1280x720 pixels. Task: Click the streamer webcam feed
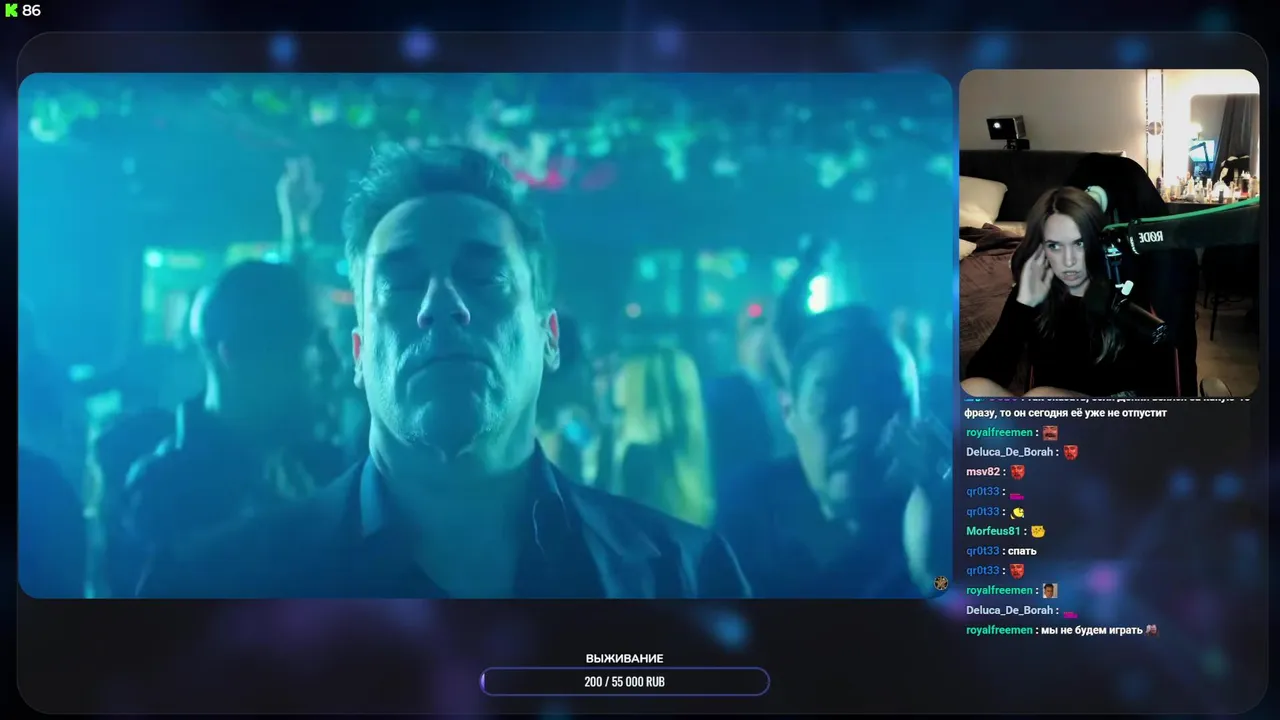coord(1109,232)
